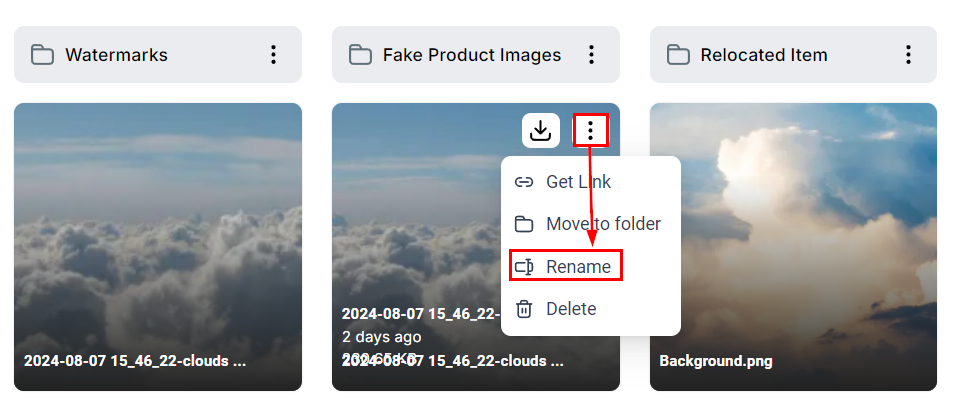Click the Relocated Item folder icon
This screenshot has width=964, height=415.
(x=678, y=55)
